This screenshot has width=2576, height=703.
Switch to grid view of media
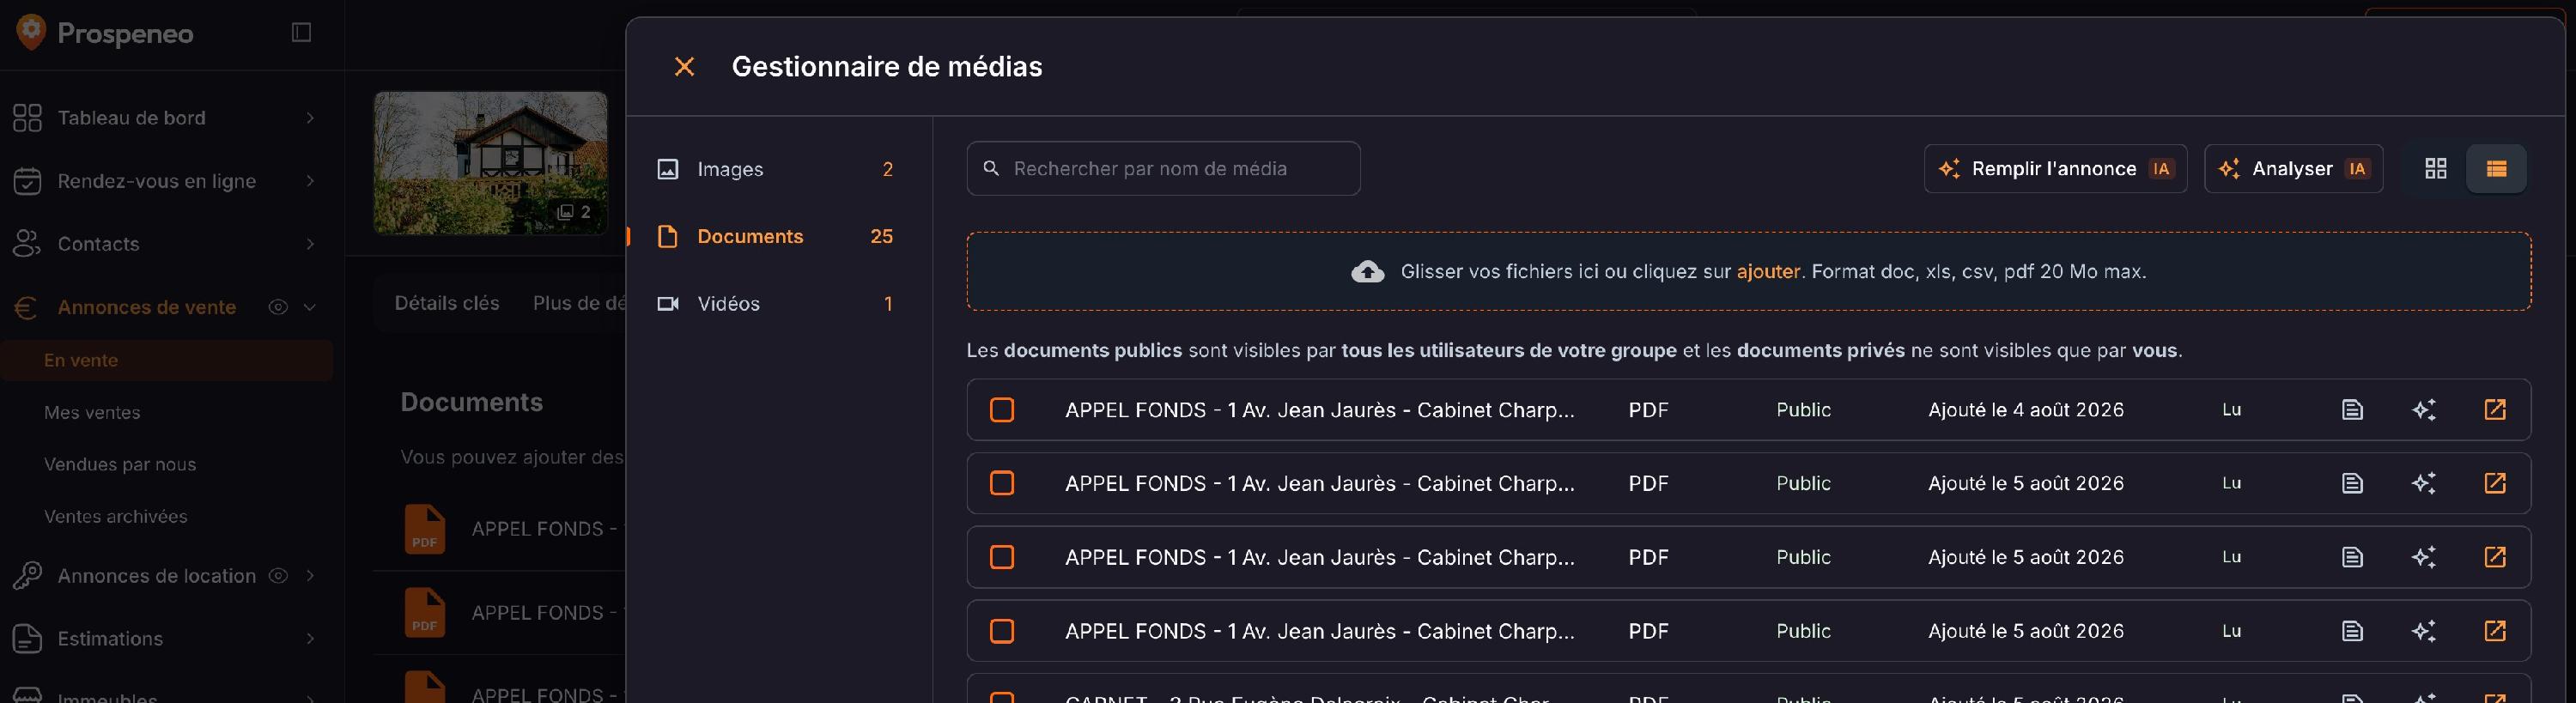click(2436, 168)
